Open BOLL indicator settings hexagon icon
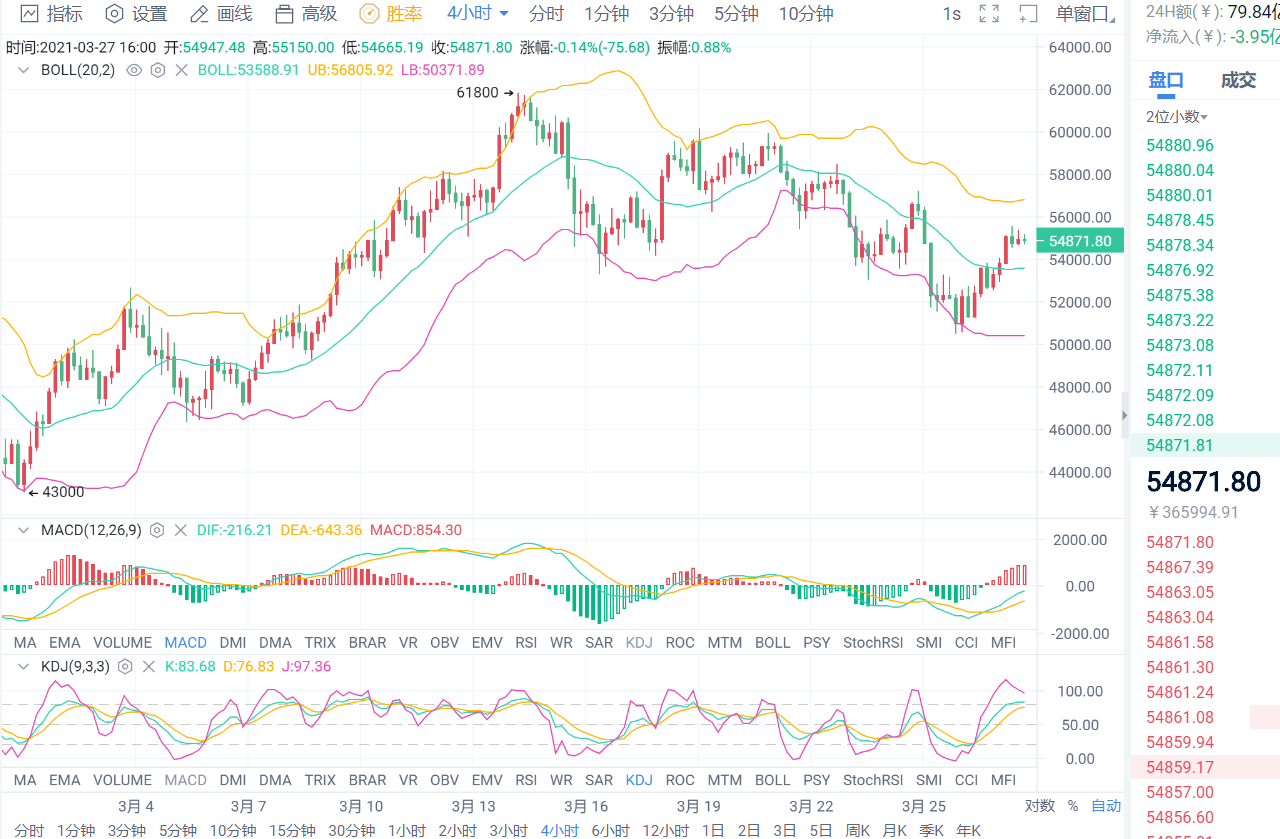Image resolution: width=1280 pixels, height=839 pixels. click(x=157, y=70)
